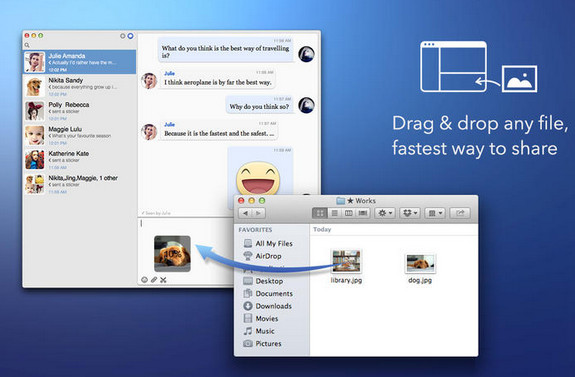
Task: Click the 'I think aeroplane is by far' message
Action: [x=218, y=79]
